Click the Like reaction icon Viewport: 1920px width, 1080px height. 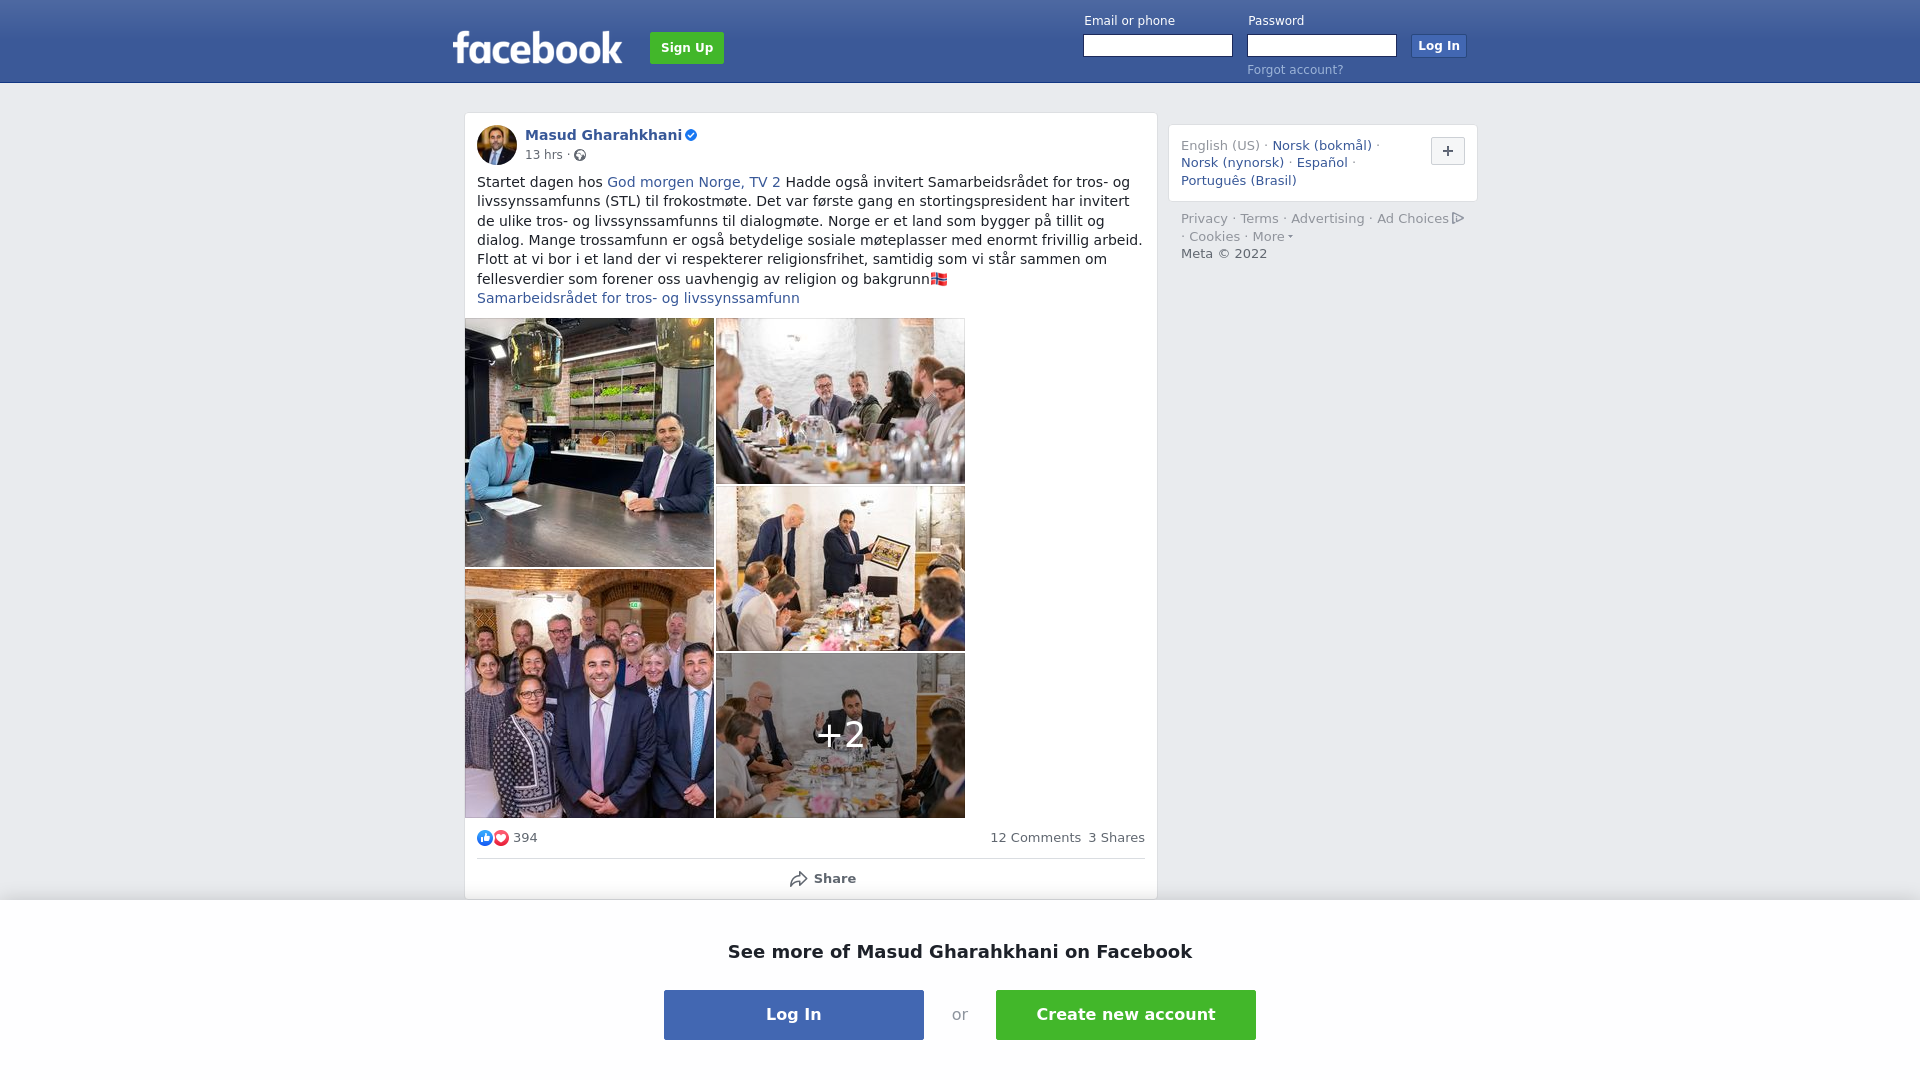tap(485, 838)
